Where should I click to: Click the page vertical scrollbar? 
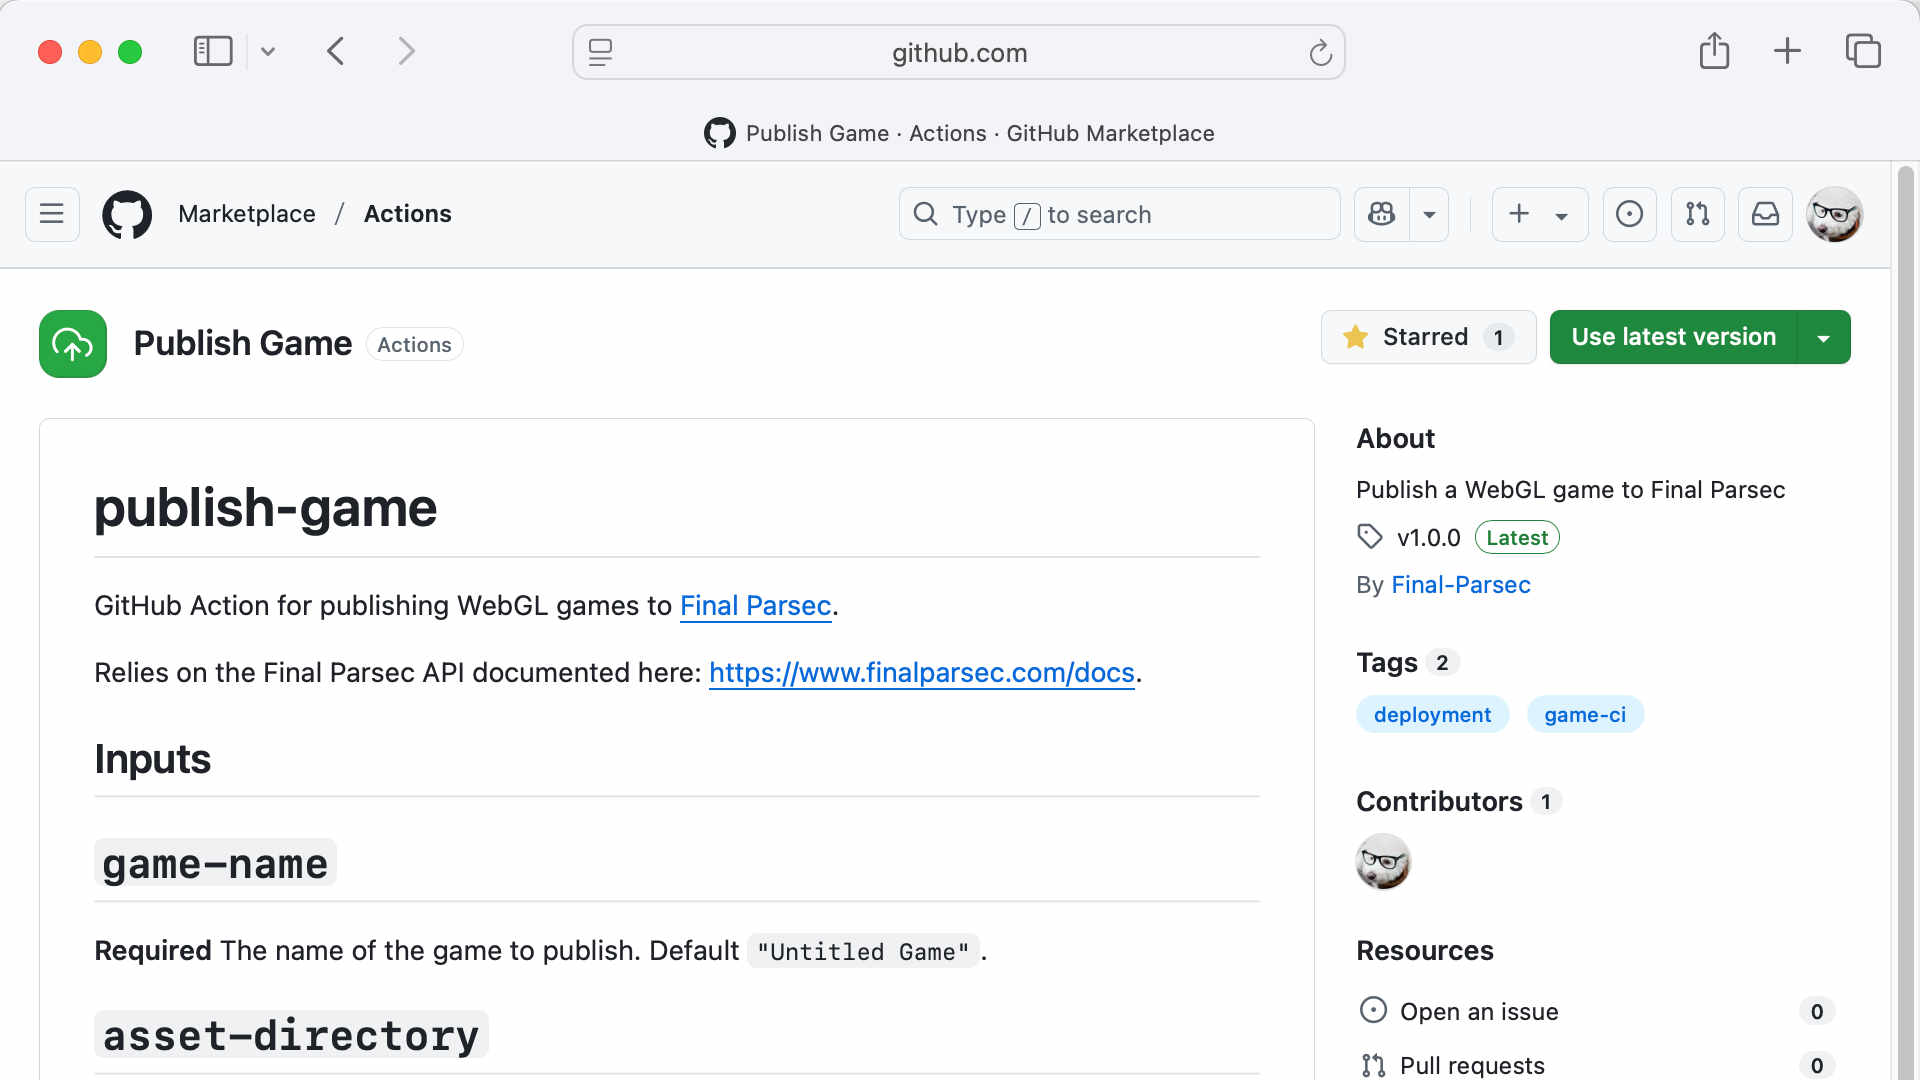(x=1906, y=620)
